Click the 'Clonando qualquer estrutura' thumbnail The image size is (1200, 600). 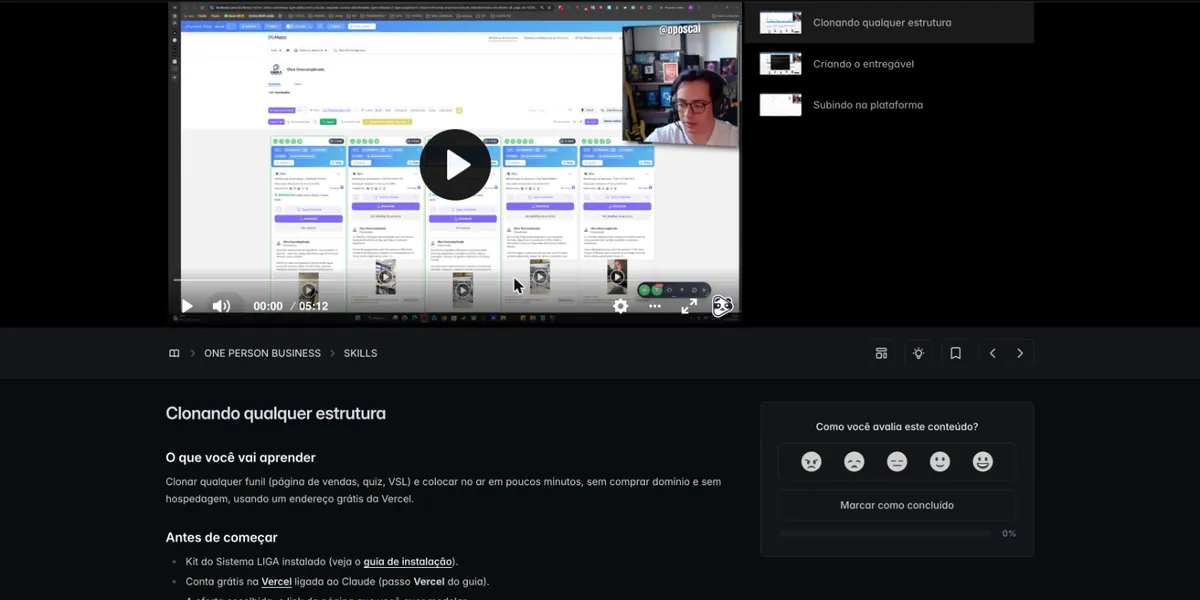(780, 23)
